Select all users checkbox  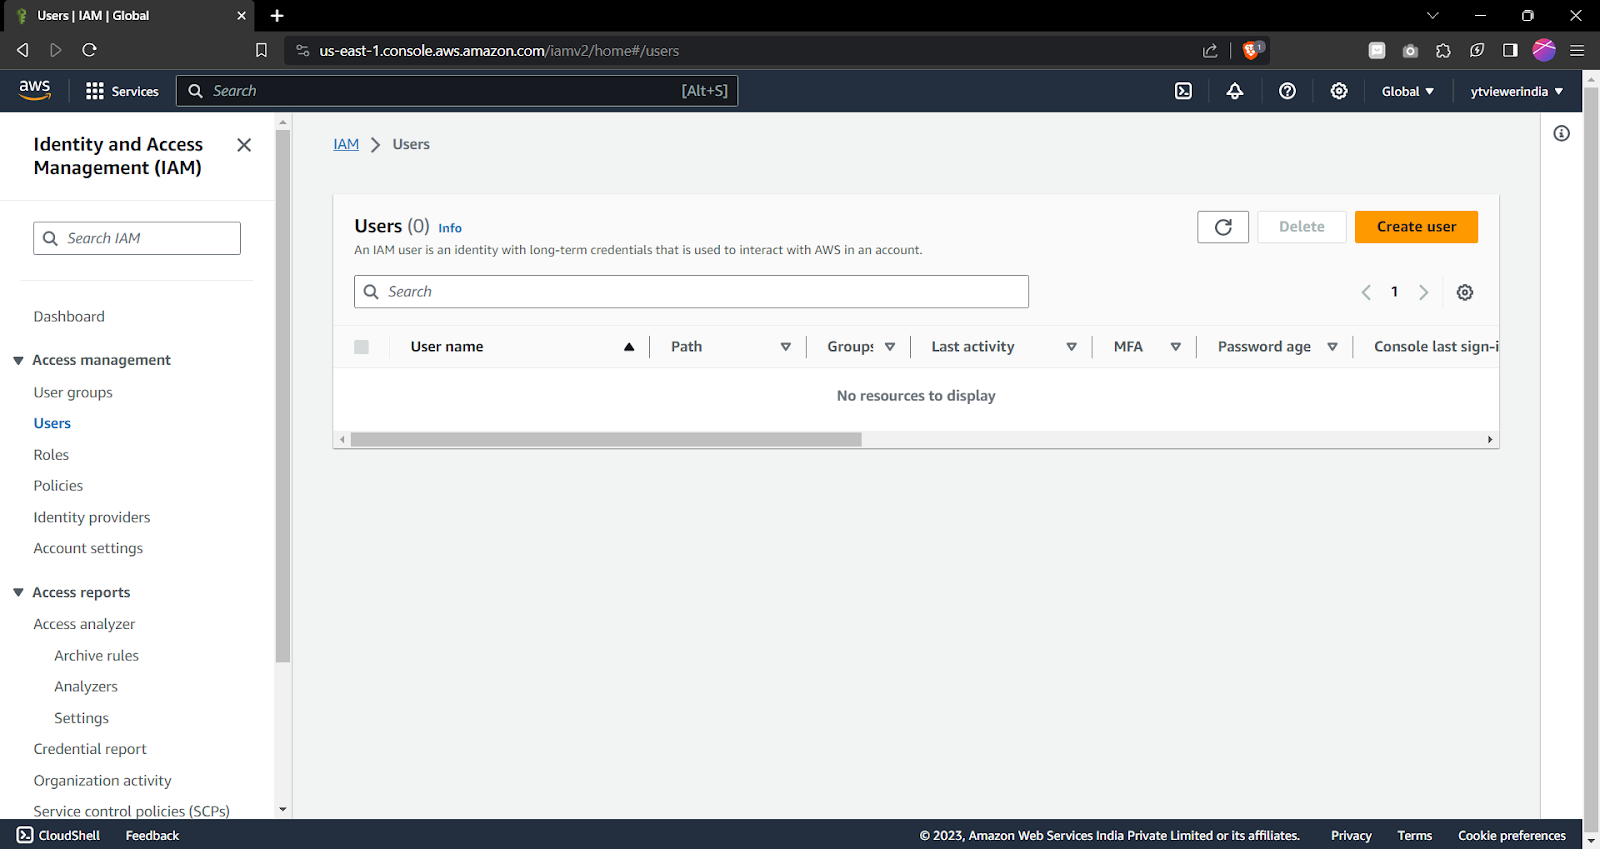pyautogui.click(x=361, y=347)
